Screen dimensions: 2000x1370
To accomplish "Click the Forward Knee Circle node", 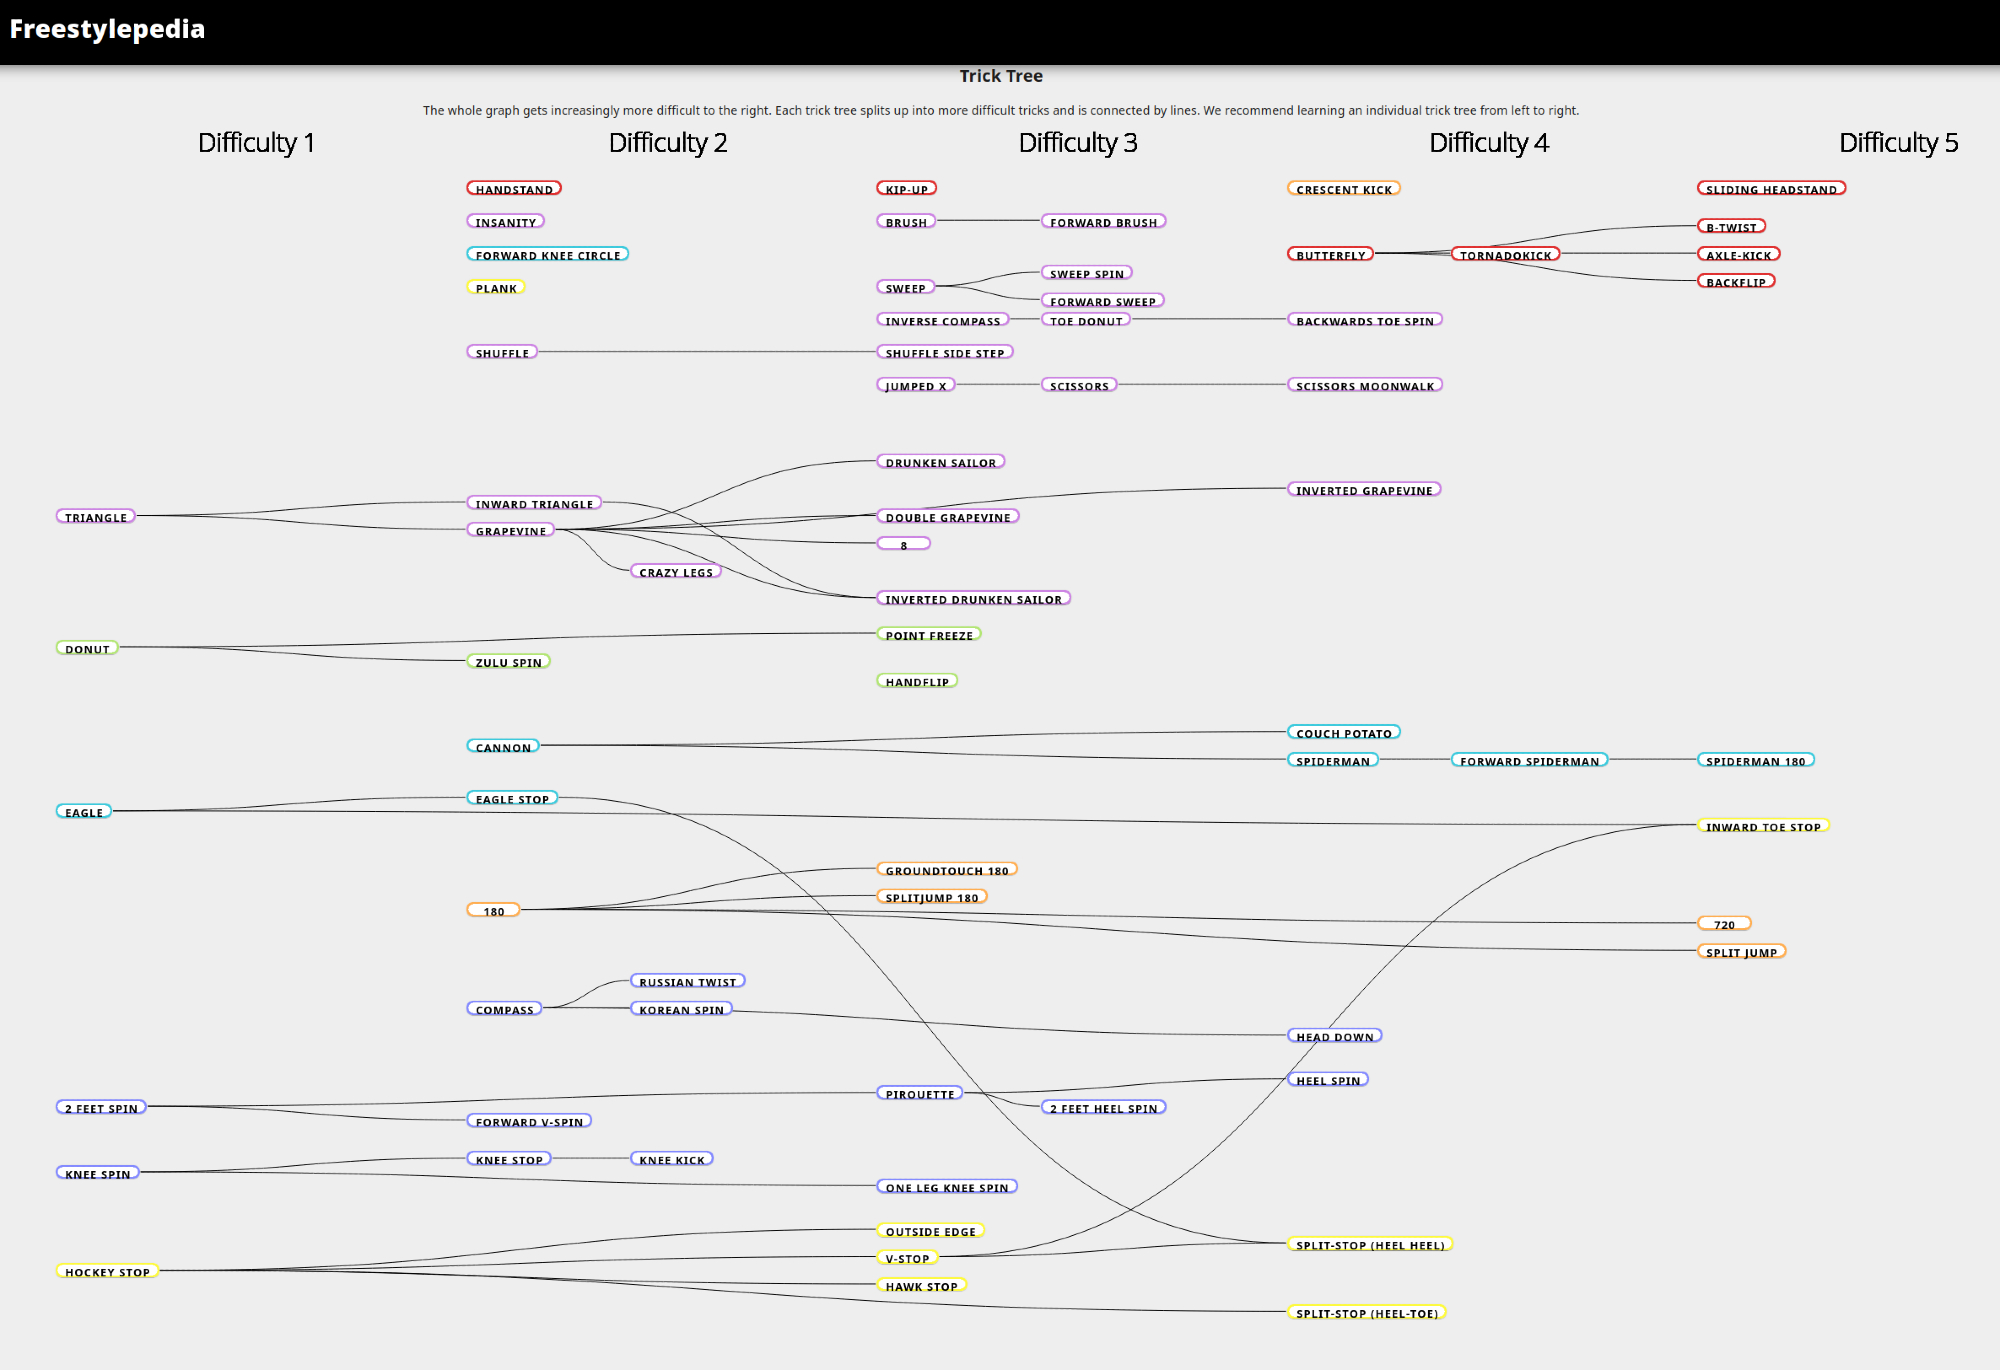I will click(x=547, y=255).
